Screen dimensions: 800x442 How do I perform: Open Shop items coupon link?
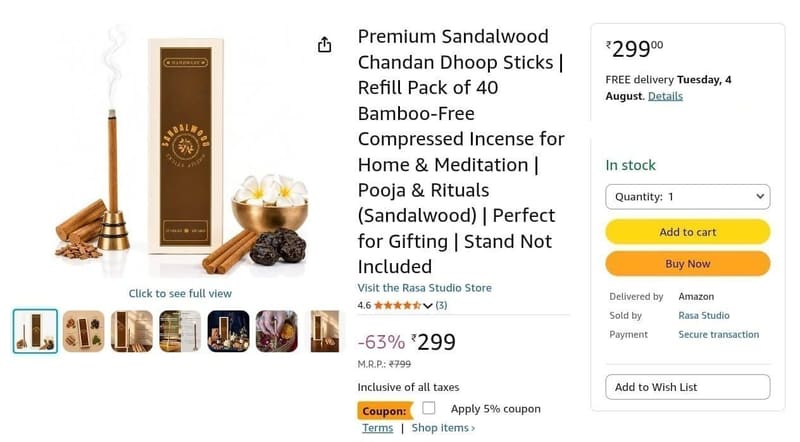click(x=443, y=428)
